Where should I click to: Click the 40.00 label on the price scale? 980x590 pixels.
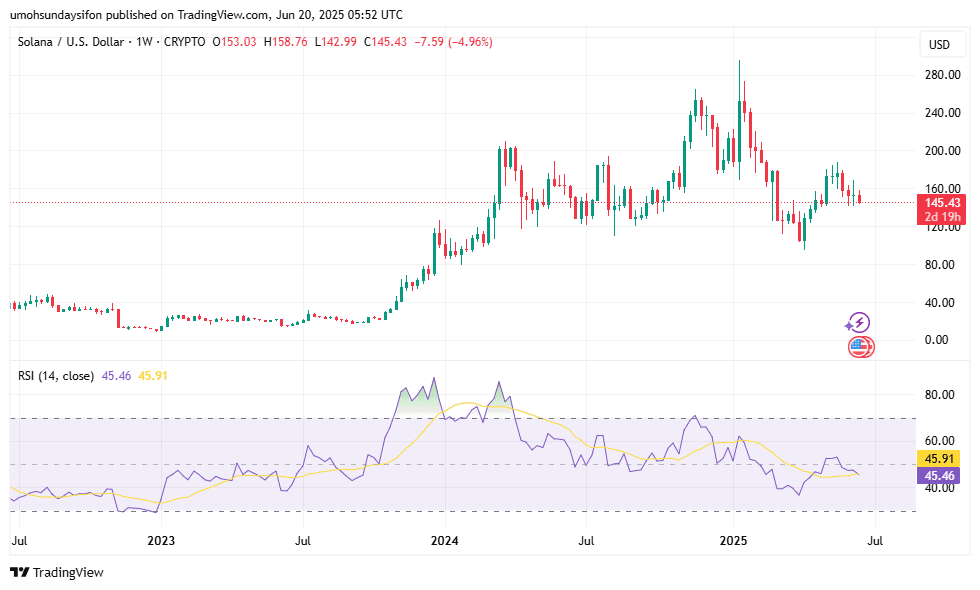939,302
